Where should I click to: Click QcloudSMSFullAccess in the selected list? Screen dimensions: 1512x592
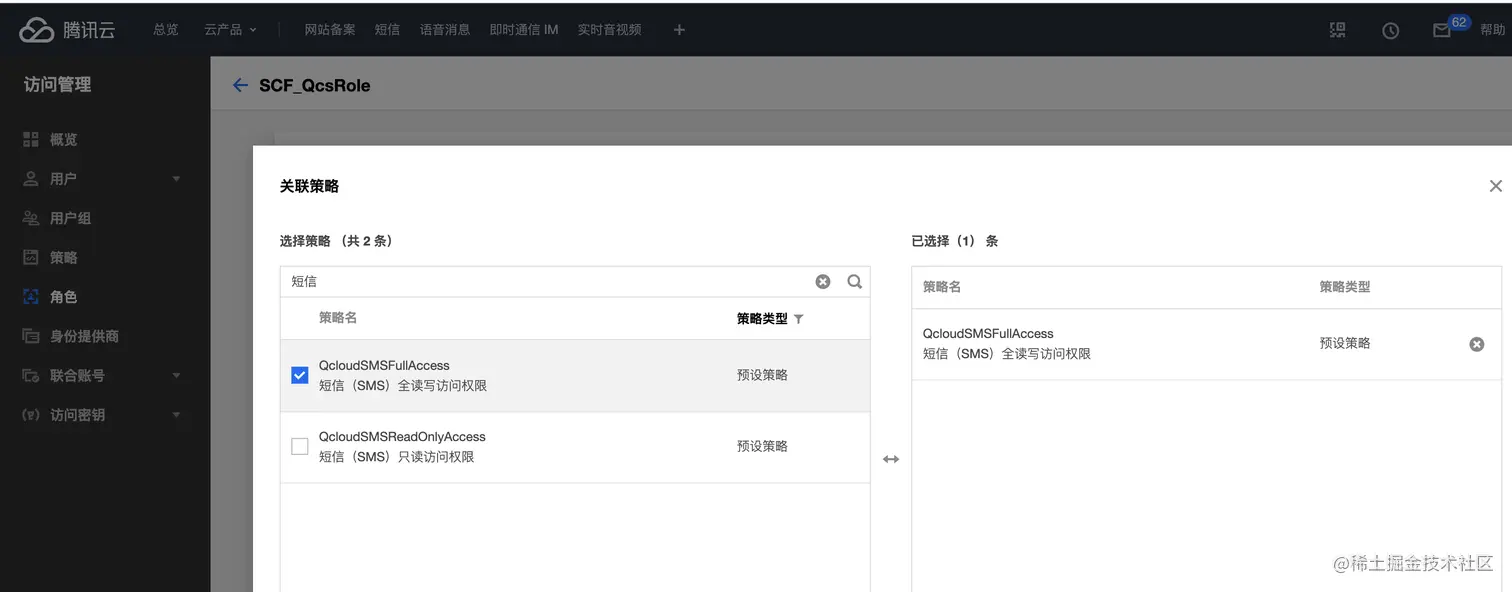(x=988, y=334)
